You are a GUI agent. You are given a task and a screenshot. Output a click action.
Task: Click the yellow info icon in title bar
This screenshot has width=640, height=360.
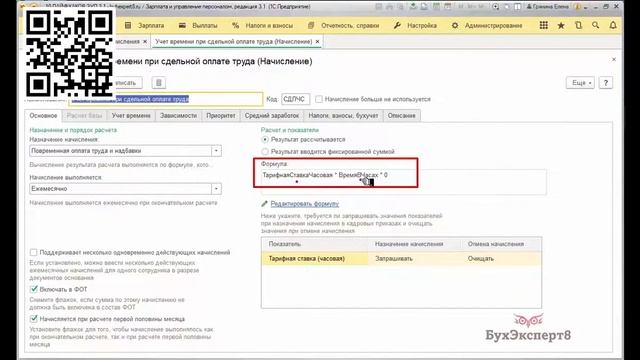(x=578, y=7)
